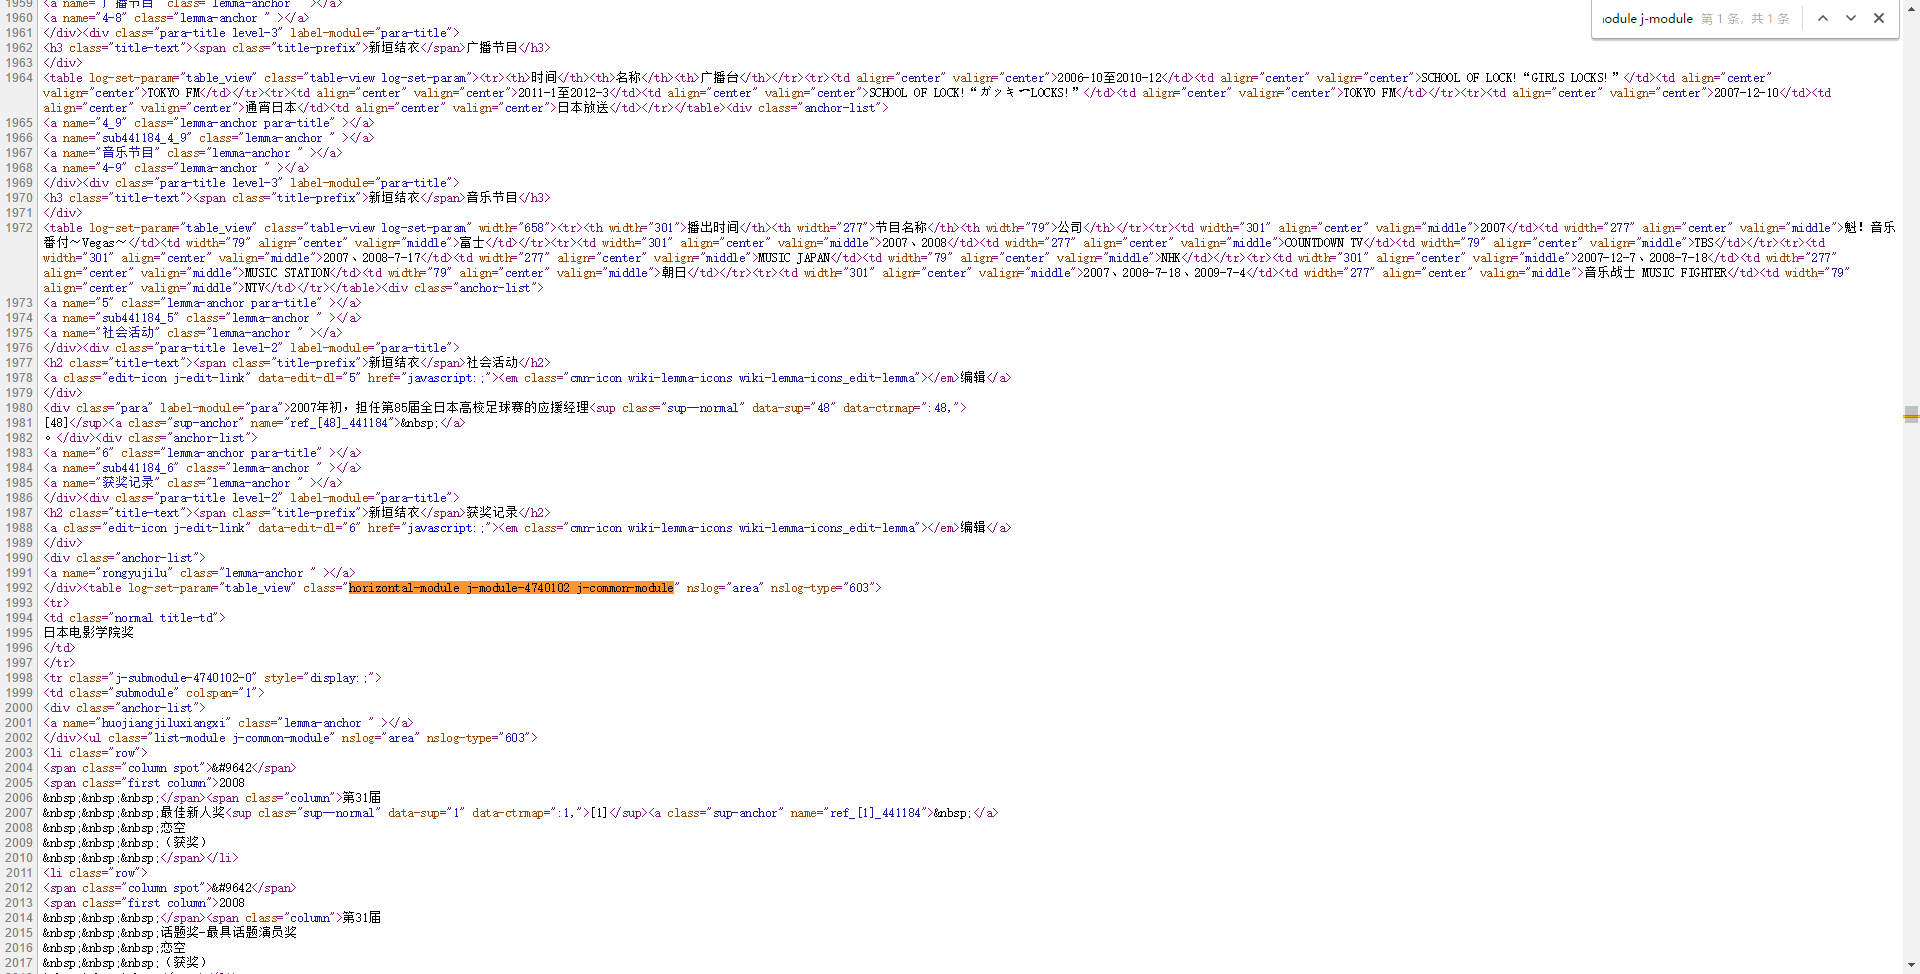This screenshot has width=1920, height=974.
Task: Jump to the next find result arrow
Action: pos(1851,18)
